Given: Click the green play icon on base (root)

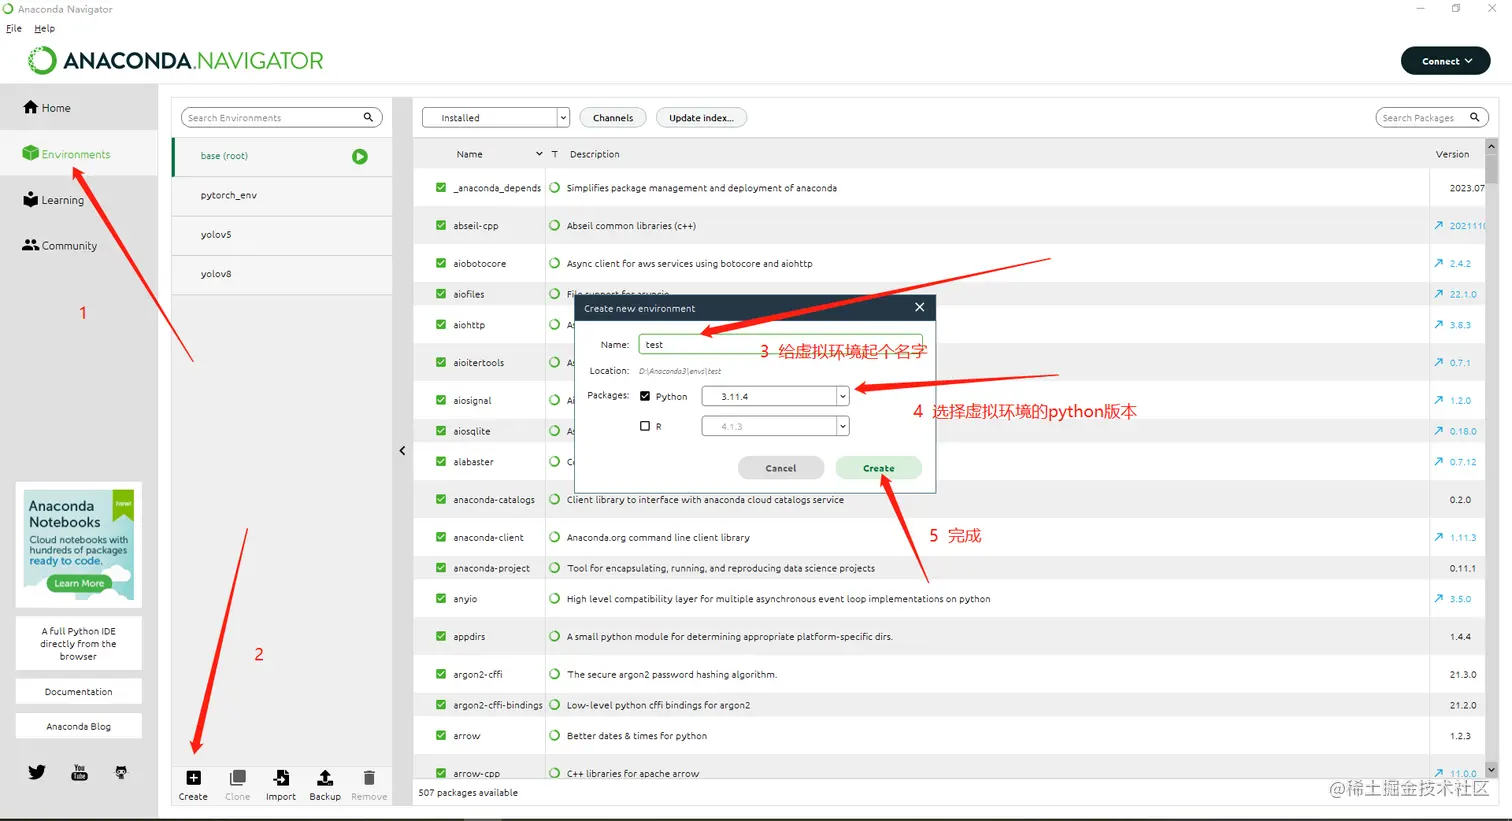Looking at the screenshot, I should pyautogui.click(x=360, y=156).
